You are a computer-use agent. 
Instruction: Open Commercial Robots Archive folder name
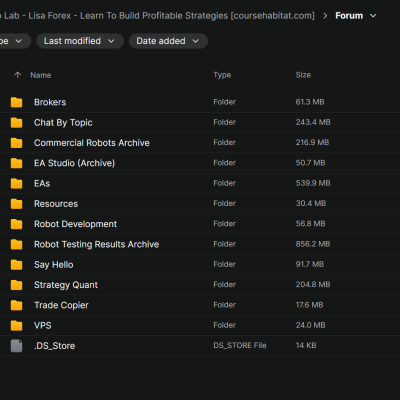(92, 143)
